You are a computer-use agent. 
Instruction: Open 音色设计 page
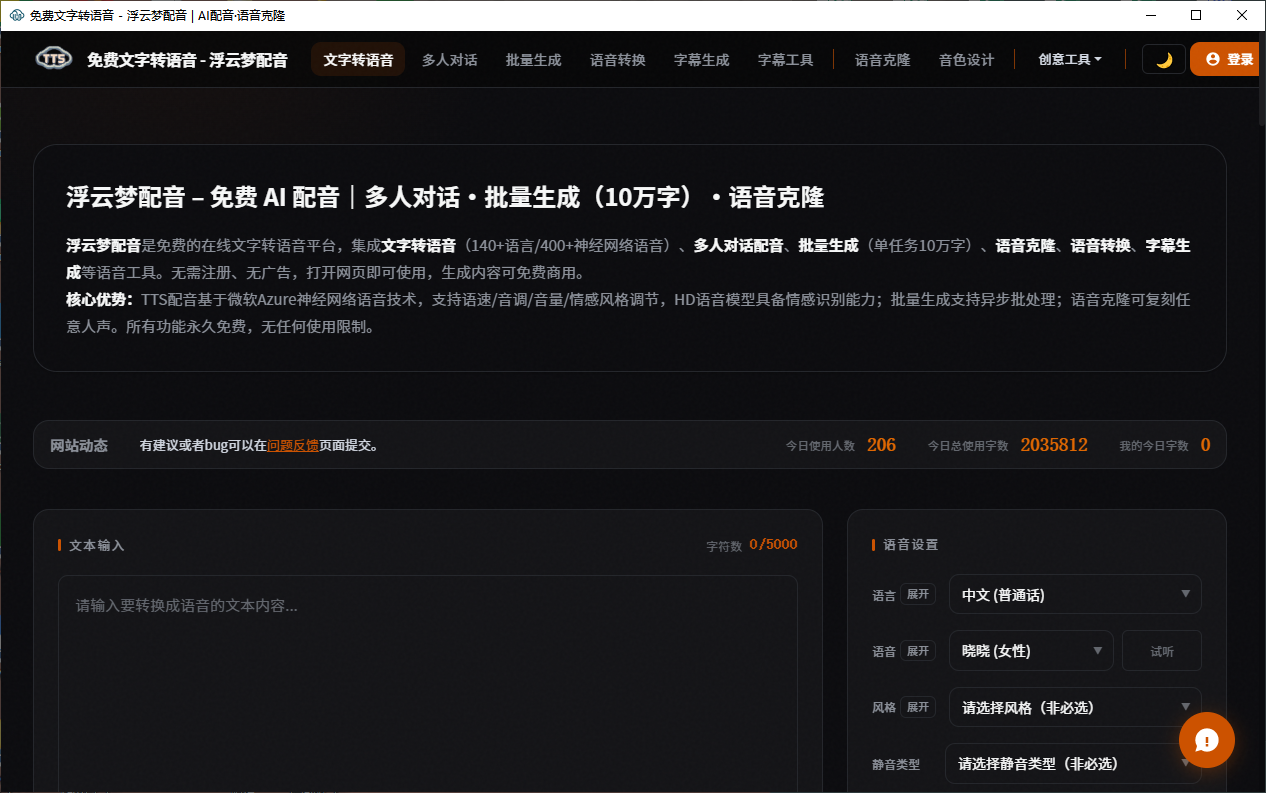[966, 59]
